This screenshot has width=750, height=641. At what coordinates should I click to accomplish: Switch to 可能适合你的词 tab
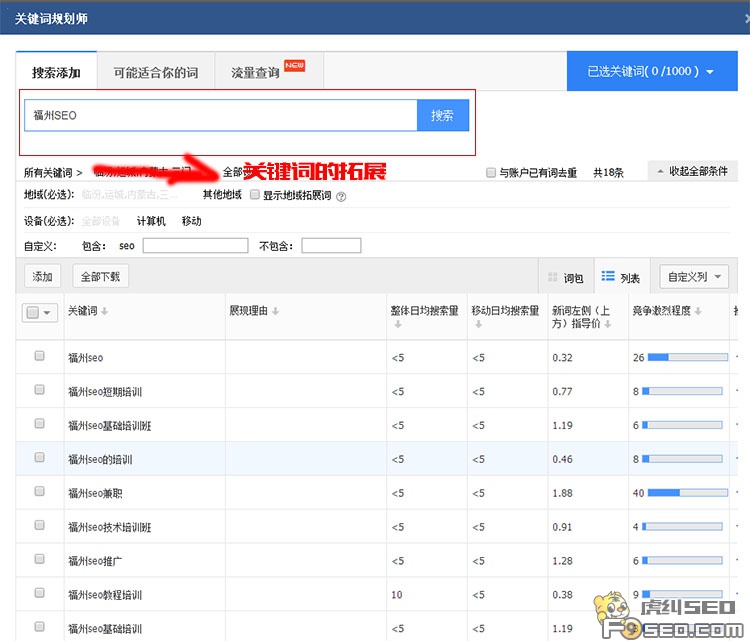coord(155,72)
